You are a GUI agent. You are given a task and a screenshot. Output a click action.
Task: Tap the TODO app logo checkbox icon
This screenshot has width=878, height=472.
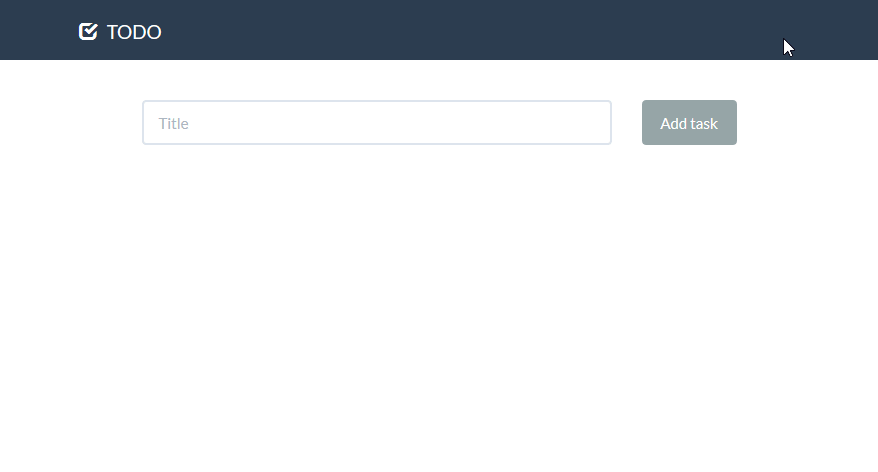[x=88, y=31]
